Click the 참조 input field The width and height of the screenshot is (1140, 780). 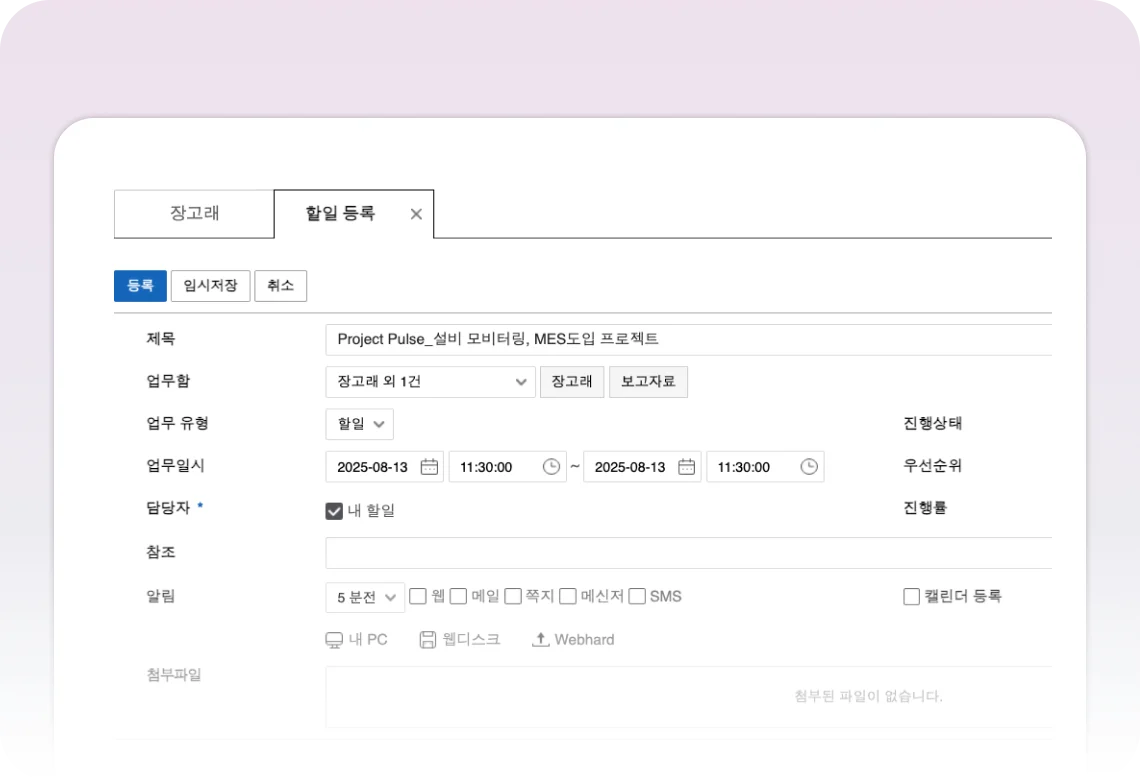pos(688,553)
